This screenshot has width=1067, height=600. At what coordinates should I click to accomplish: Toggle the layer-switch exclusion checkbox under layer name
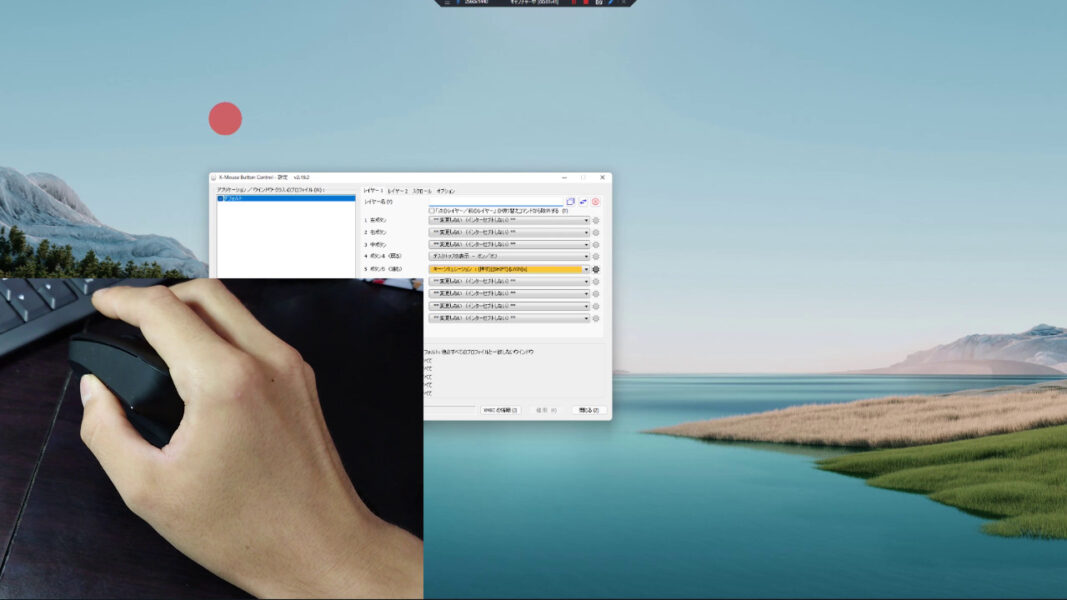click(431, 211)
